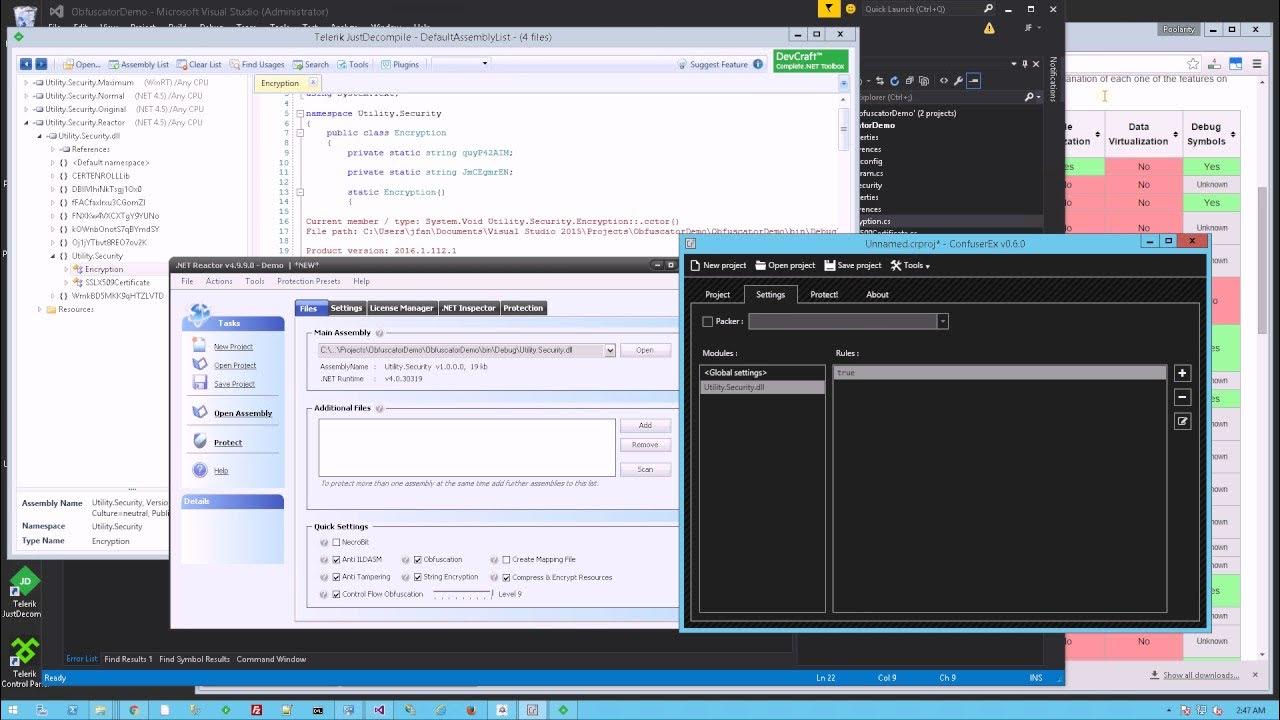1280x720 pixels.
Task: Open the Assembly List in JustDecompile
Action: (138, 64)
